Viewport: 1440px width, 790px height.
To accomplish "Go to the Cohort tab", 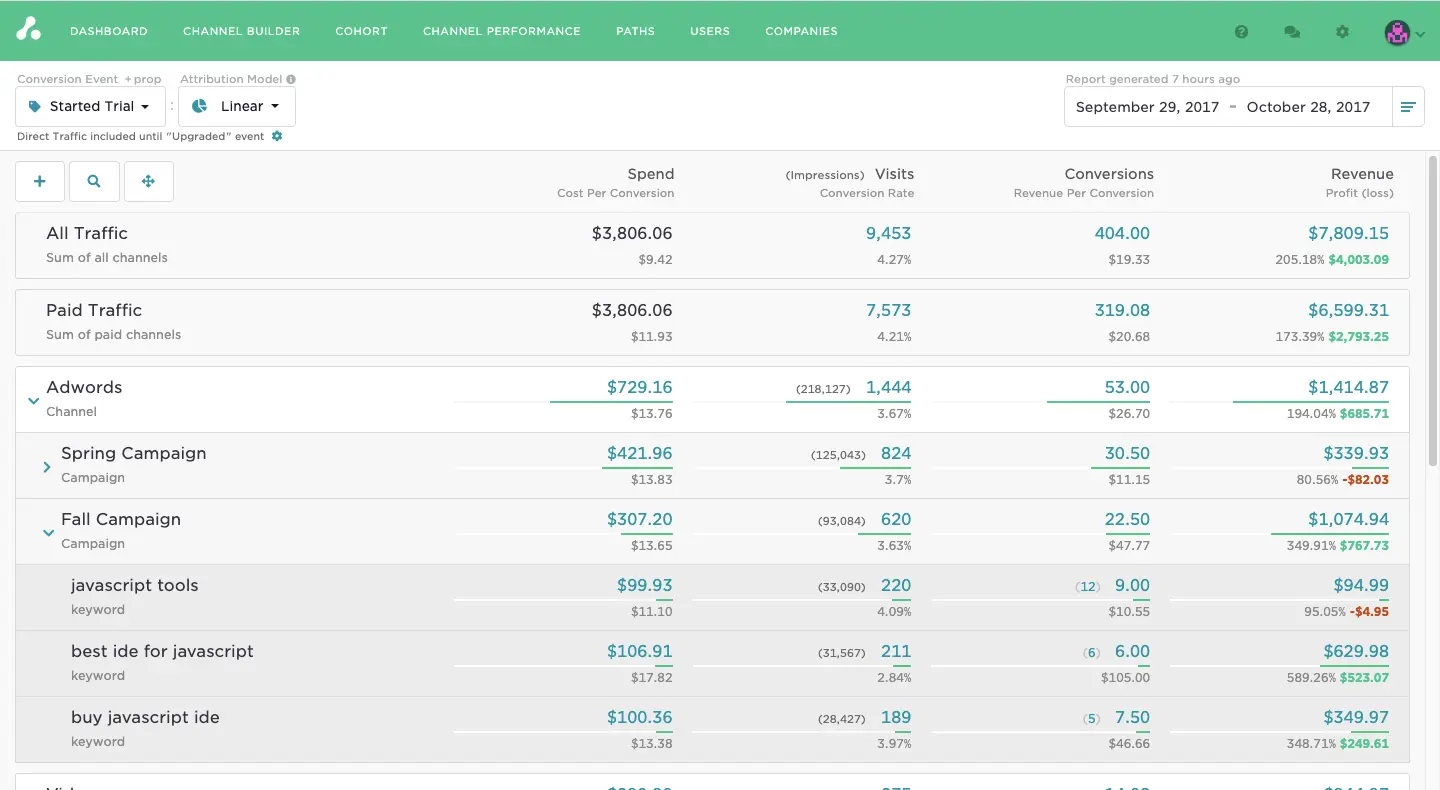I will pyautogui.click(x=361, y=31).
